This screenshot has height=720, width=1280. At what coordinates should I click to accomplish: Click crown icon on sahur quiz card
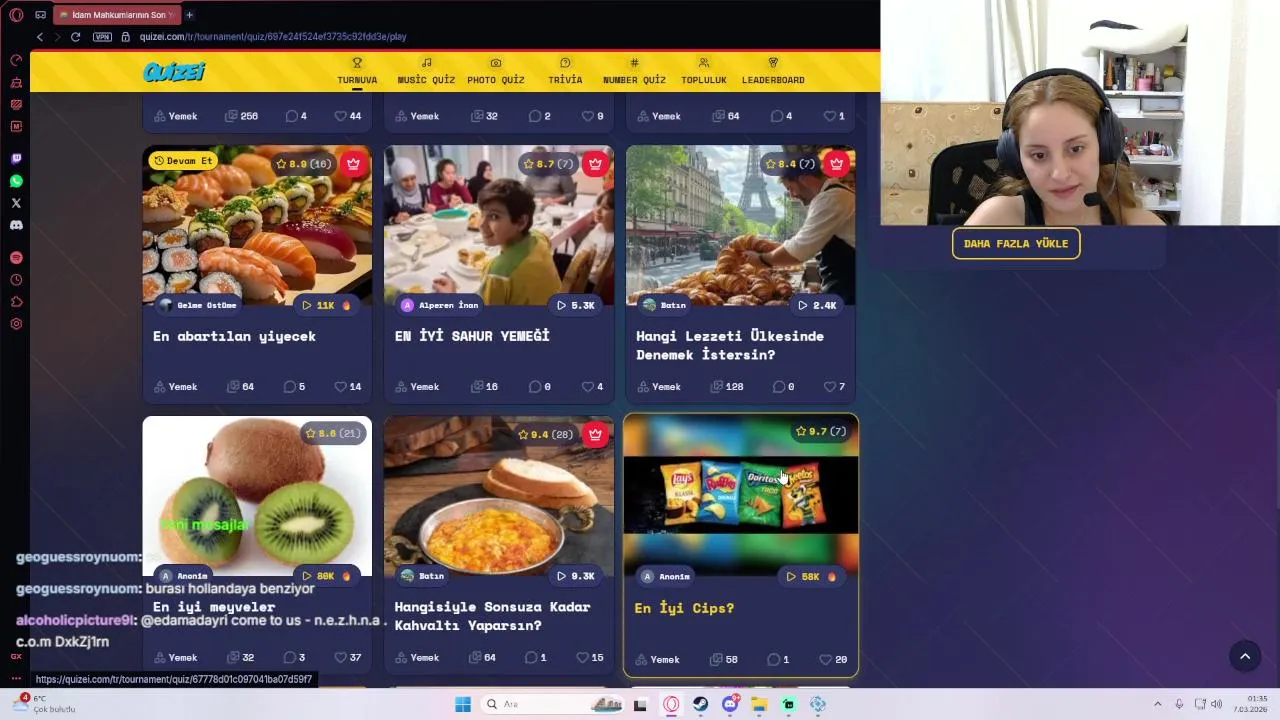point(595,164)
